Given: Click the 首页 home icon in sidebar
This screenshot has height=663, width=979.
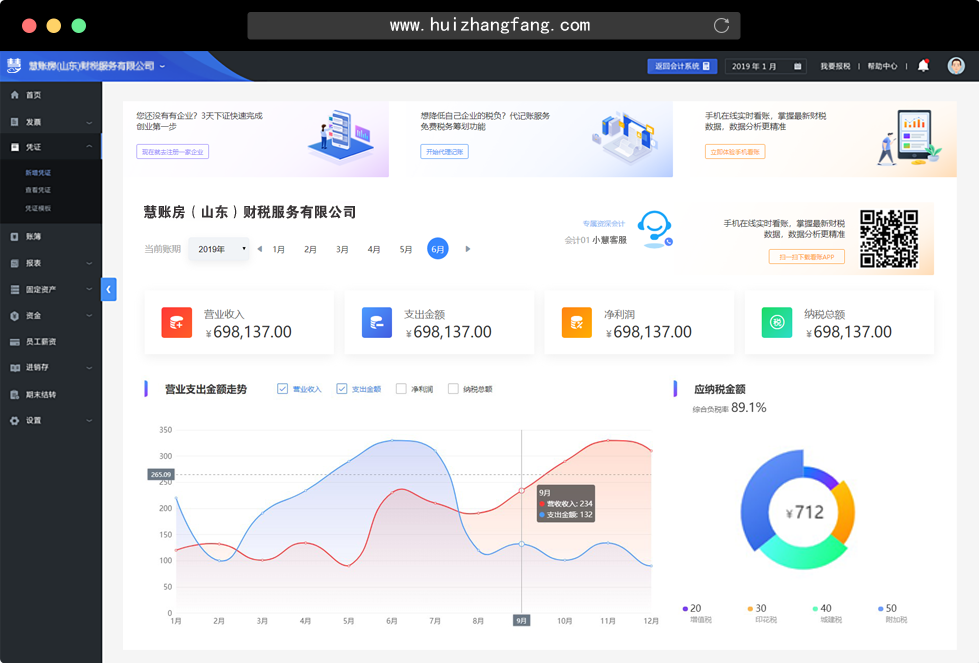Looking at the screenshot, I should [14, 95].
